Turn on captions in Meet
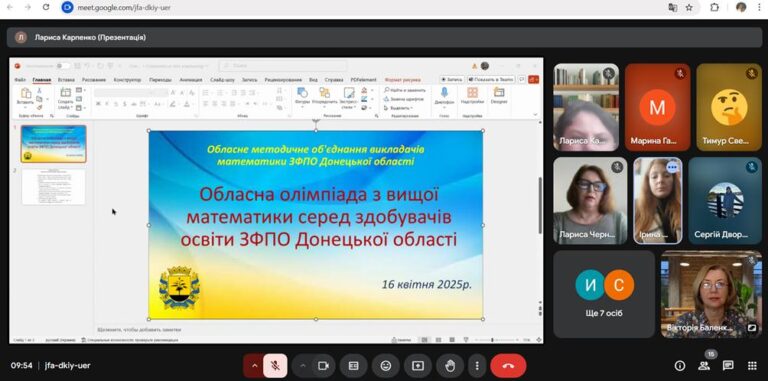Screen dimensions: 768x381 click(x=354, y=366)
